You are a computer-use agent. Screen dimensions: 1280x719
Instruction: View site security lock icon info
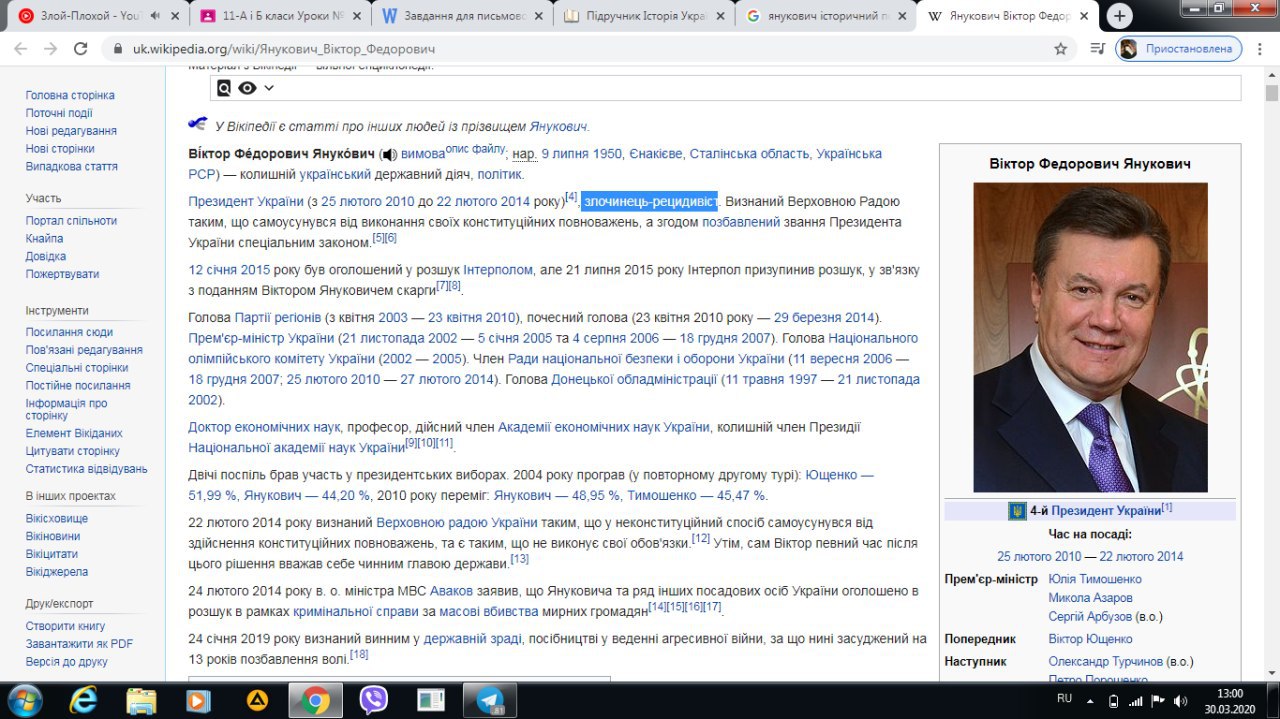118,49
